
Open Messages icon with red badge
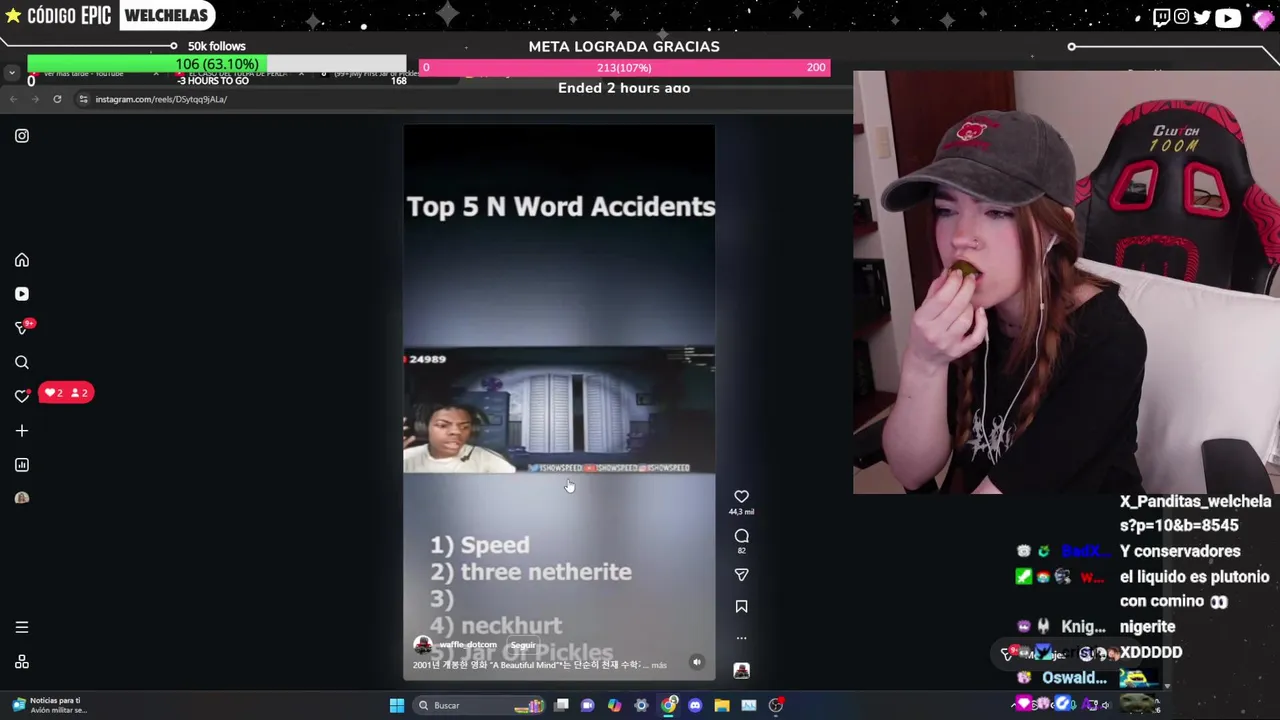22,328
